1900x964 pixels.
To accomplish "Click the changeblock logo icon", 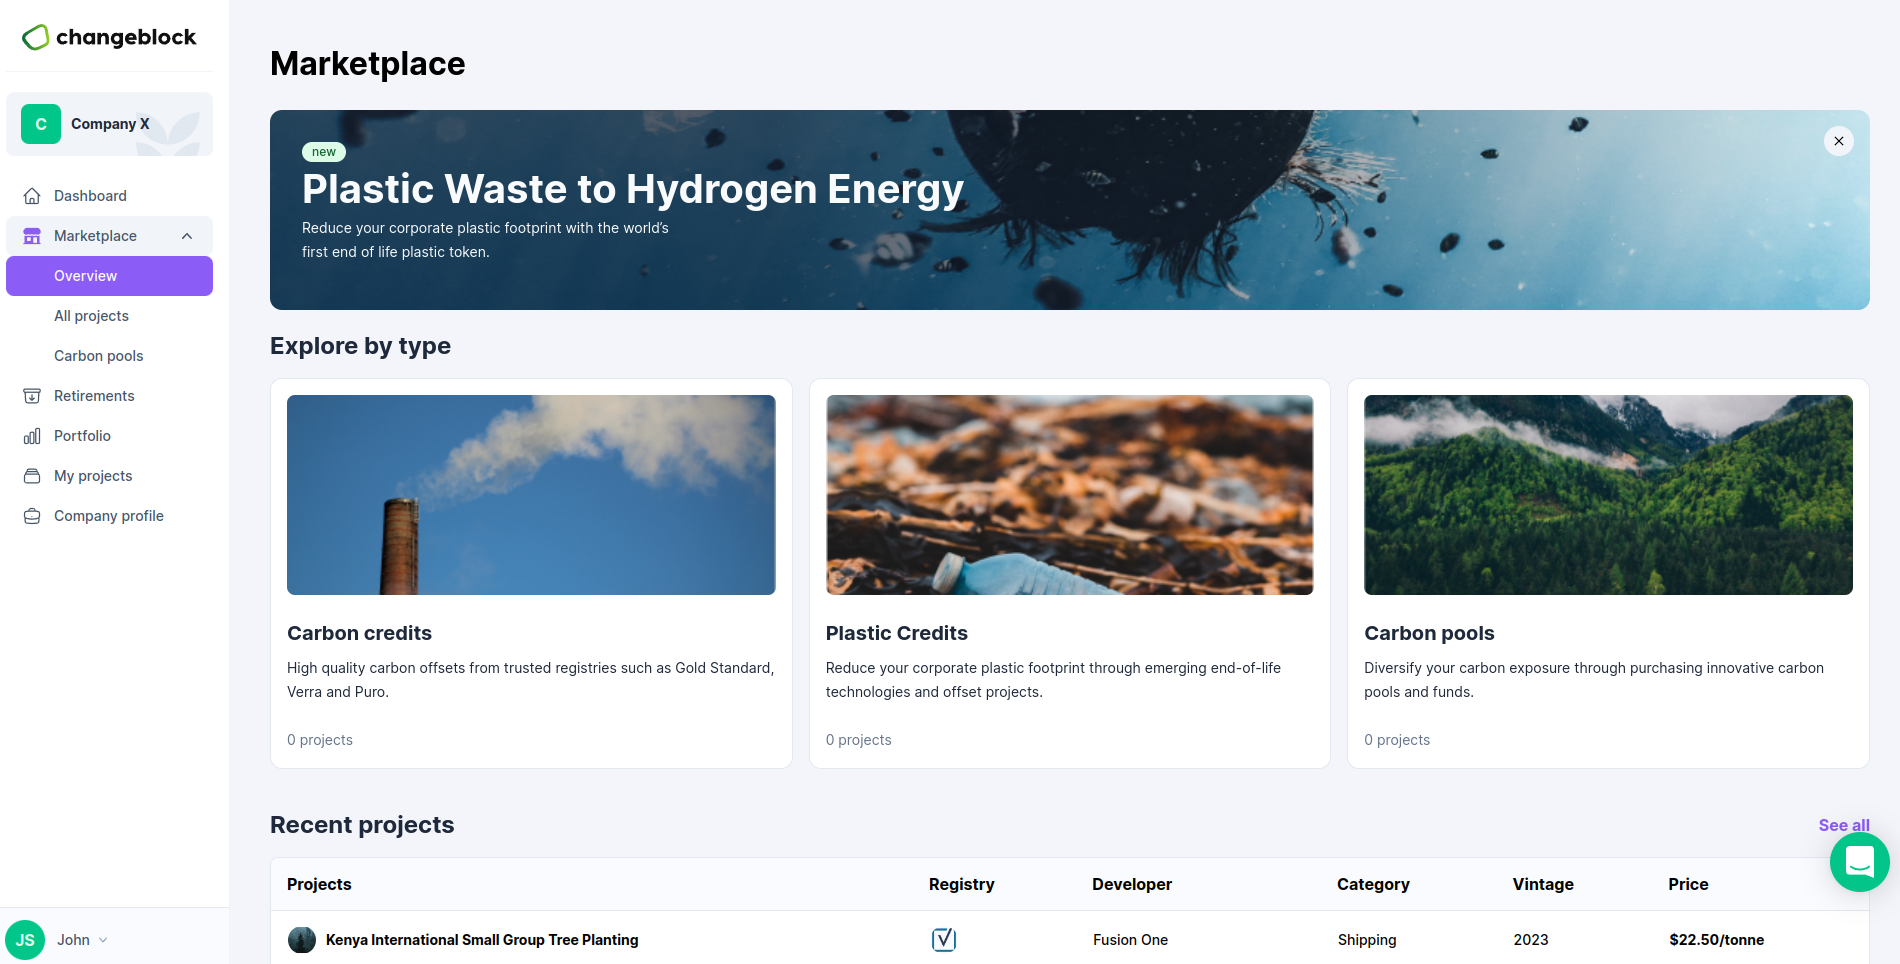I will (x=36, y=37).
